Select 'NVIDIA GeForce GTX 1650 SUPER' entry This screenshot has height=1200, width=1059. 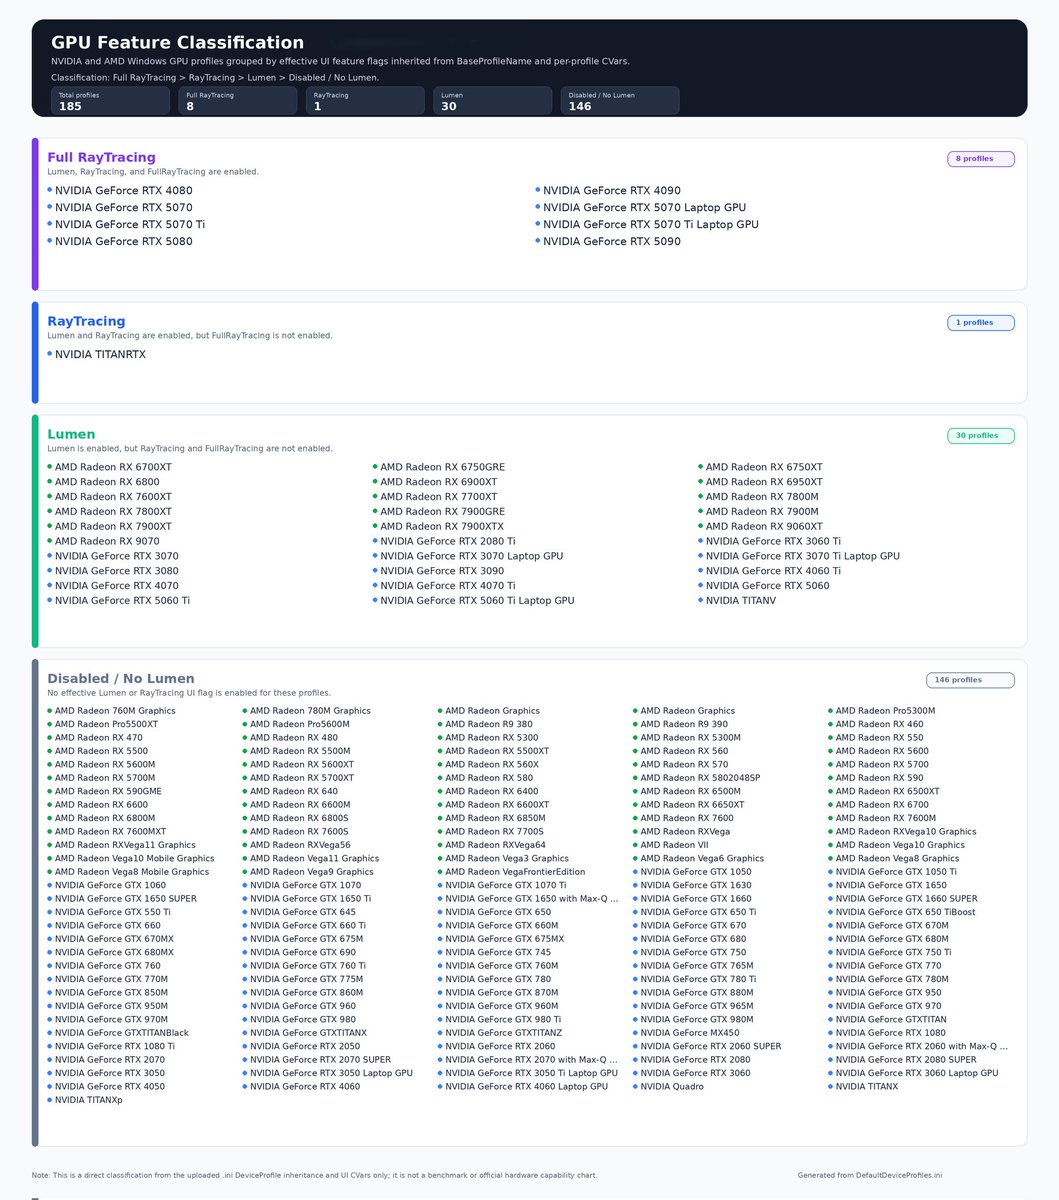122,898
